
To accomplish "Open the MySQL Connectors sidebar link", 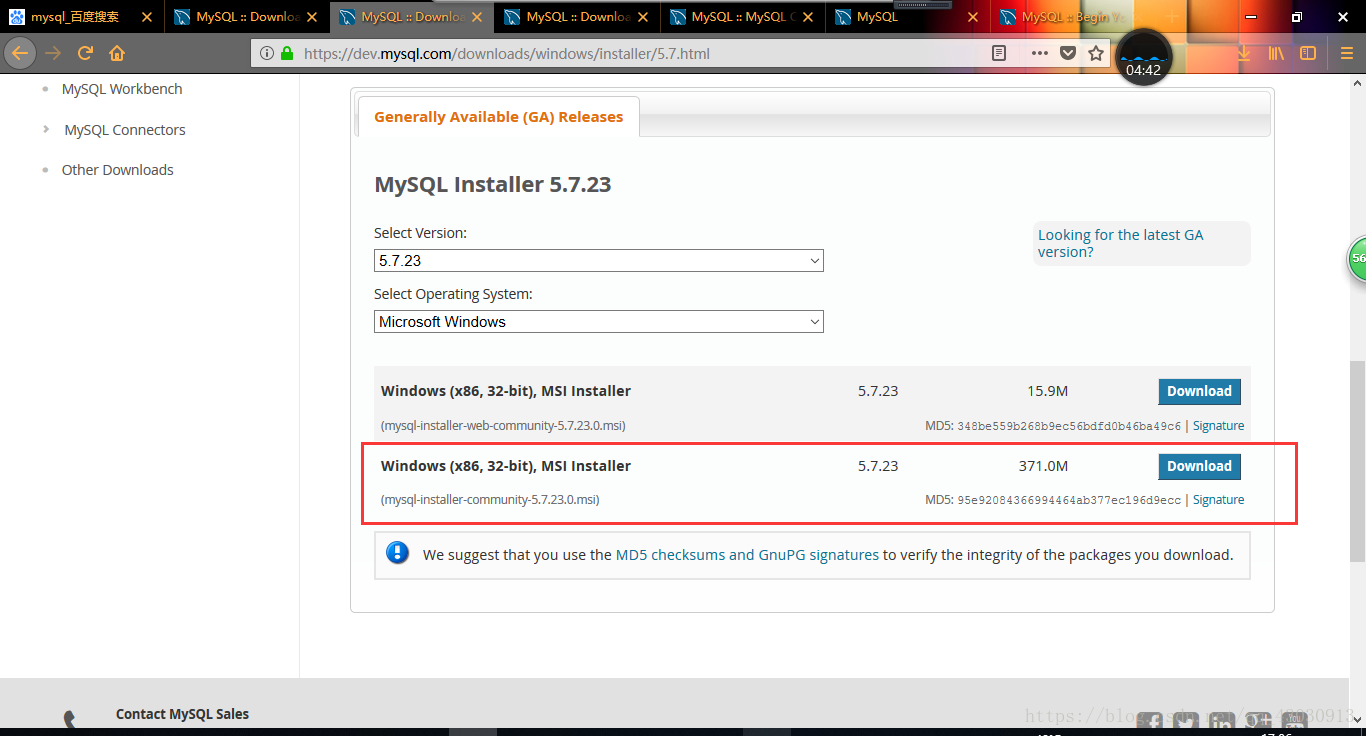I will pyautogui.click(x=125, y=130).
